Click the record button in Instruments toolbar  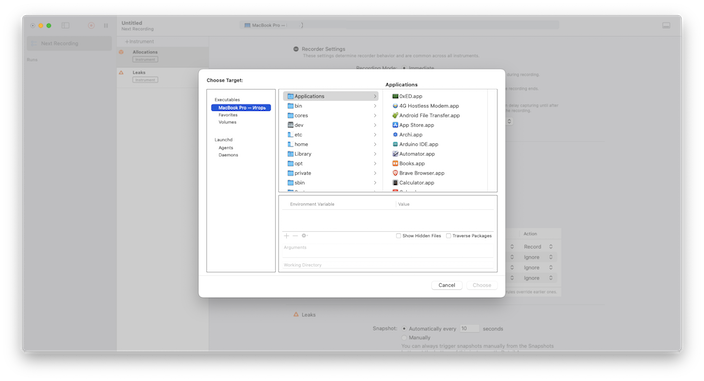point(91,26)
